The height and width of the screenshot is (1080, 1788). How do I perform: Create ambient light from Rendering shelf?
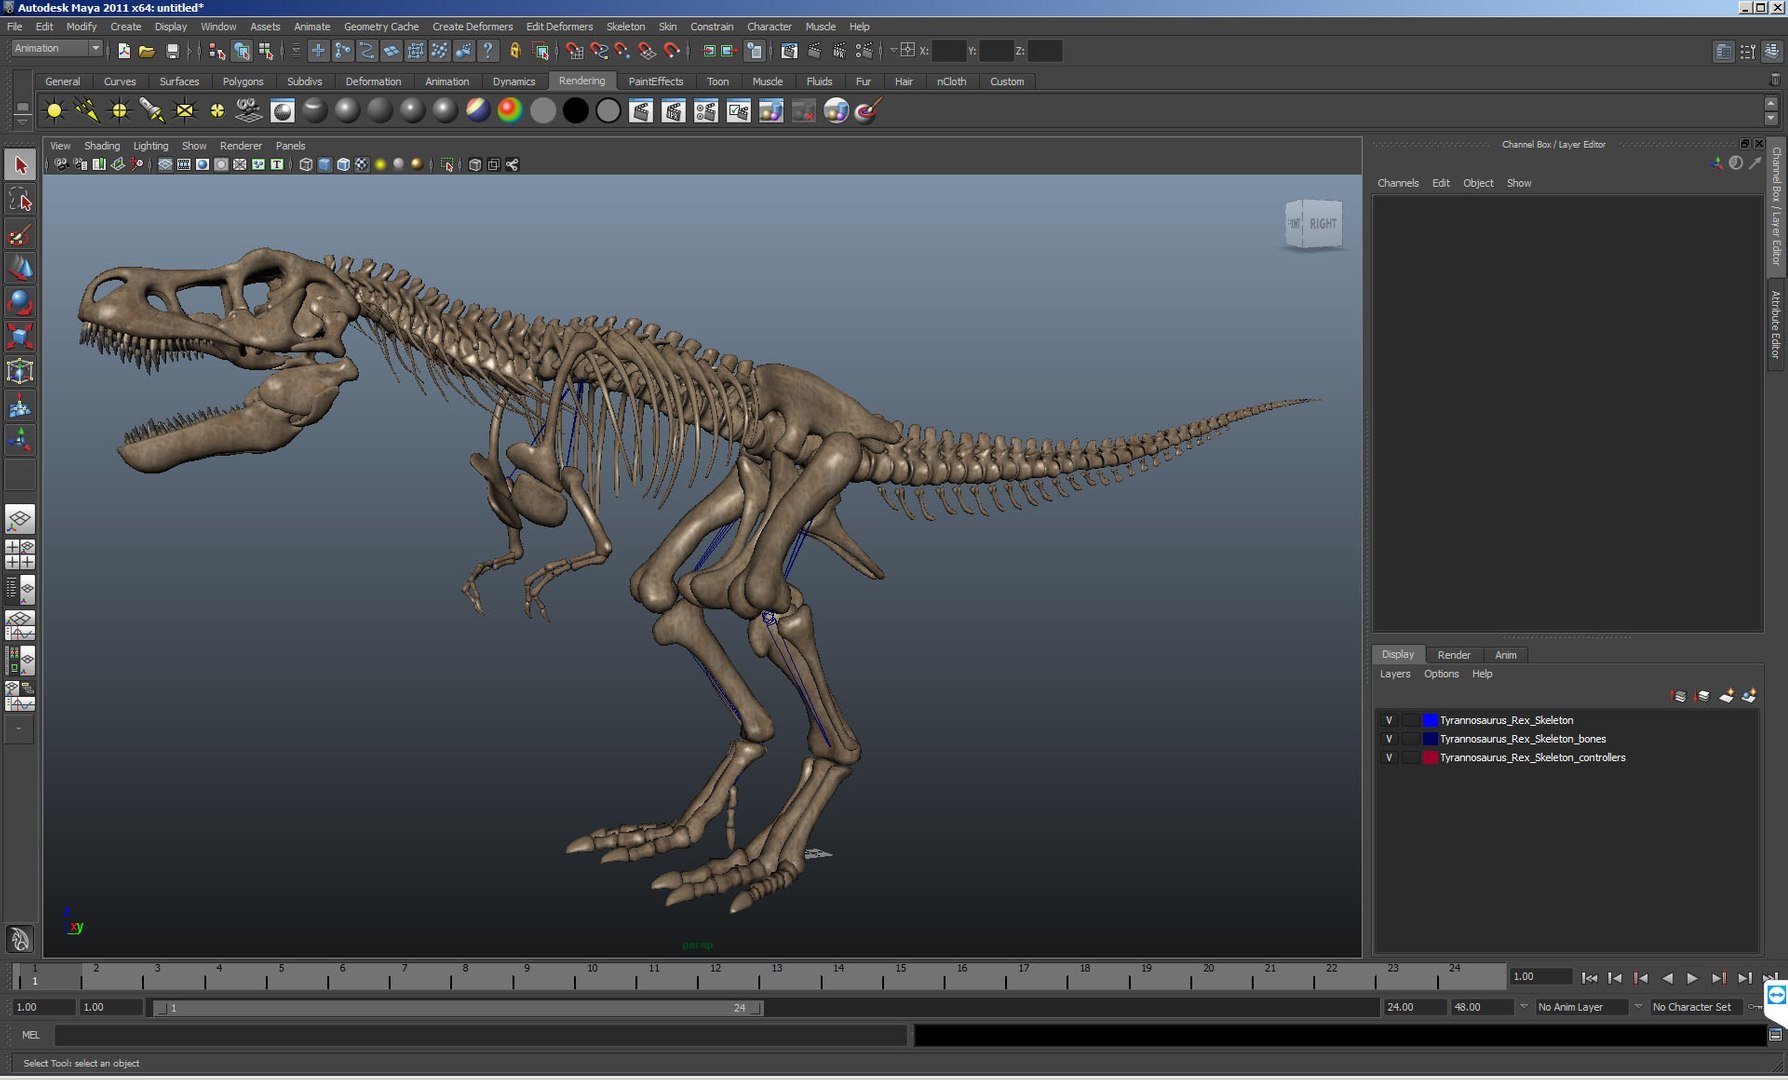pyautogui.click(x=54, y=111)
